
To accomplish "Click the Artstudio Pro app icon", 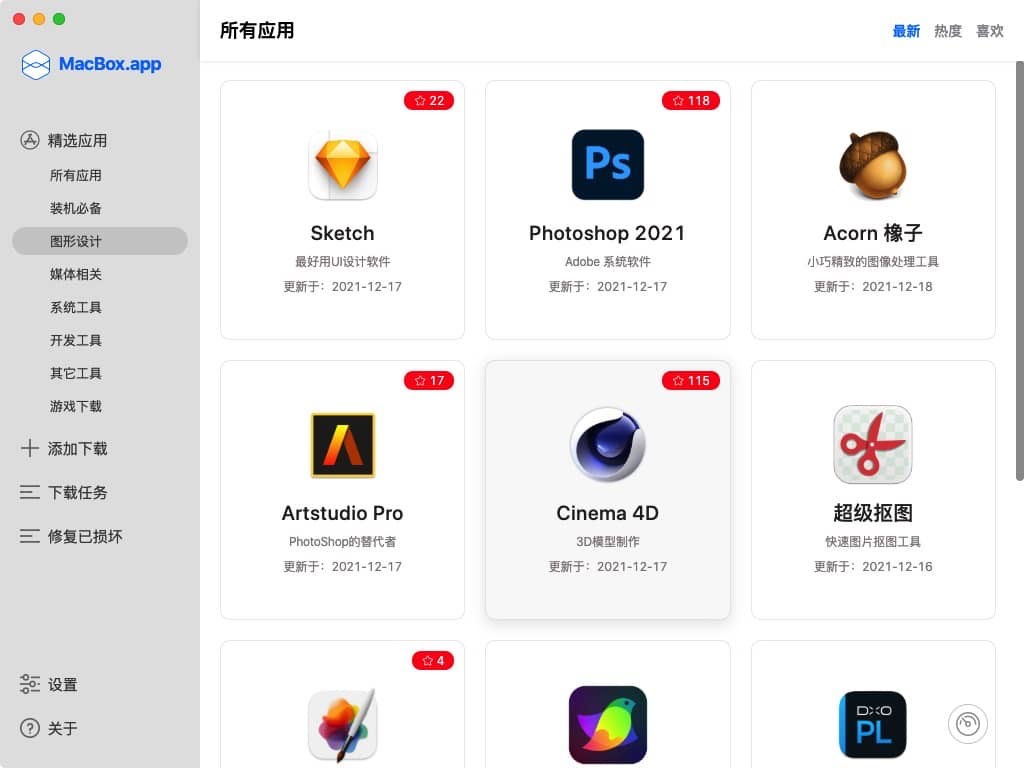I will pyautogui.click(x=343, y=445).
